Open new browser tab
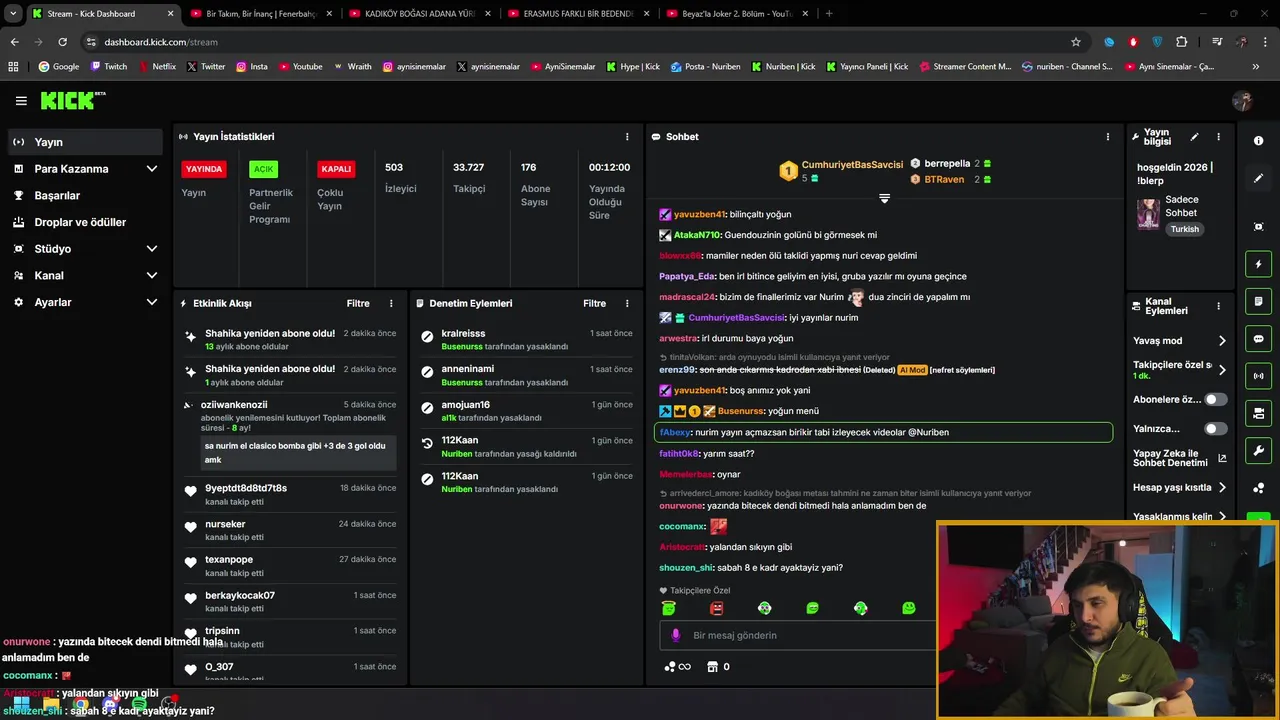Image resolution: width=1280 pixels, height=720 pixels. 829,14
